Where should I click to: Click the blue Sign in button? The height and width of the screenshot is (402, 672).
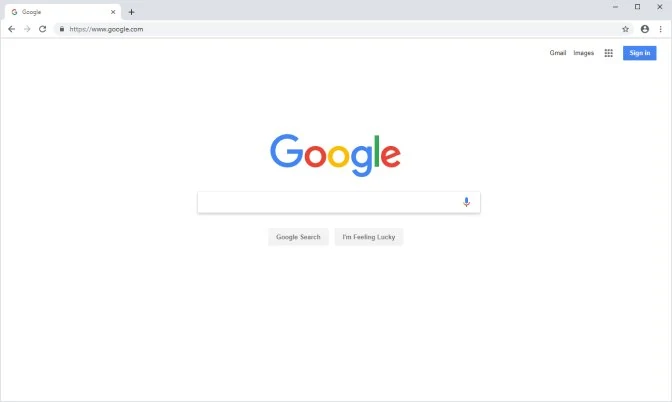click(x=639, y=53)
